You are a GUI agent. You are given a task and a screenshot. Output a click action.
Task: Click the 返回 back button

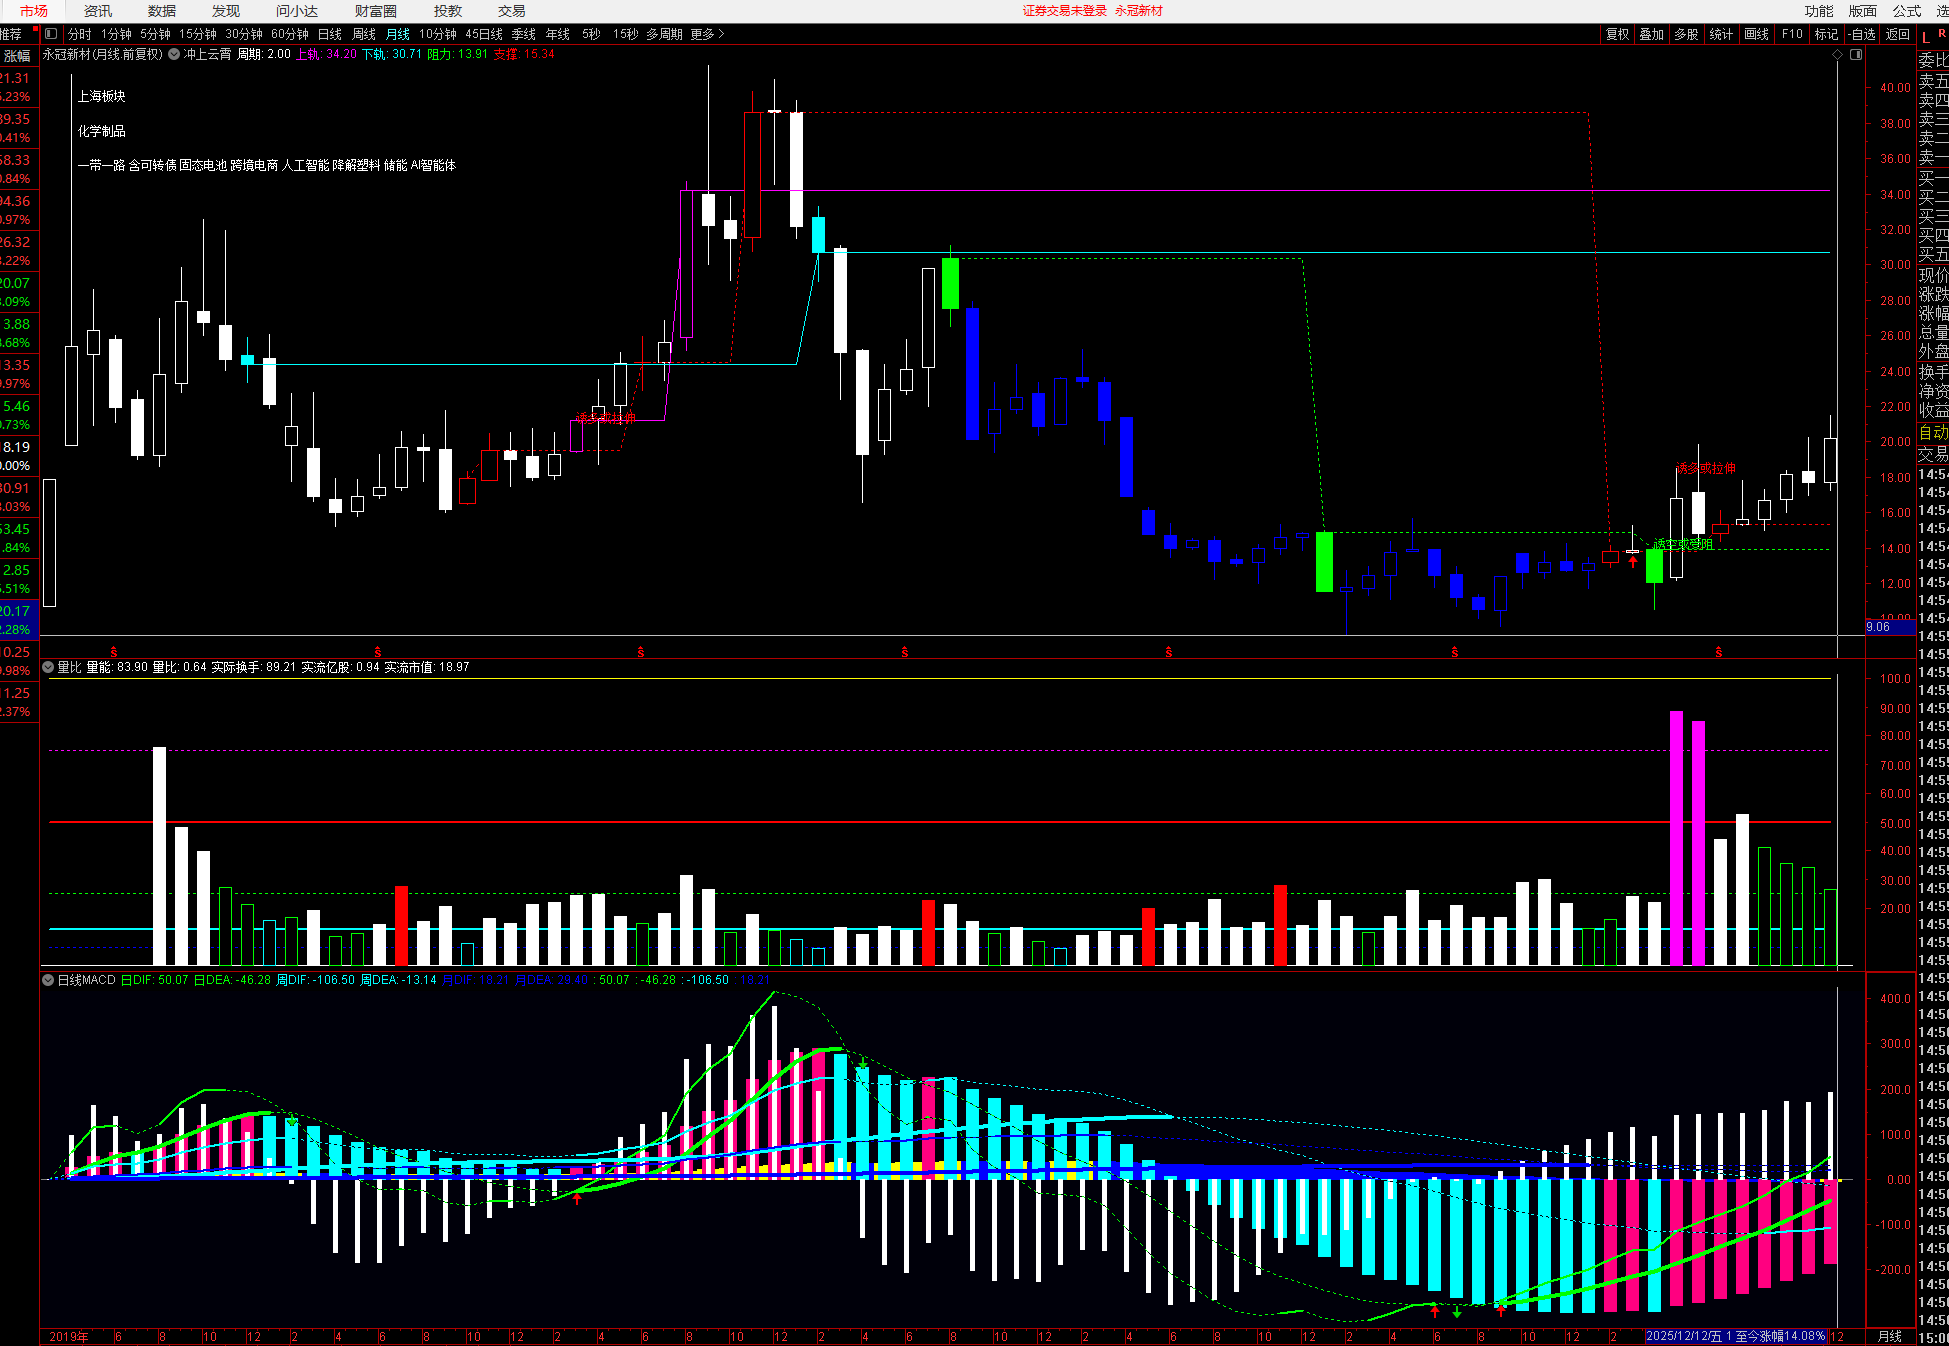coord(1897,34)
